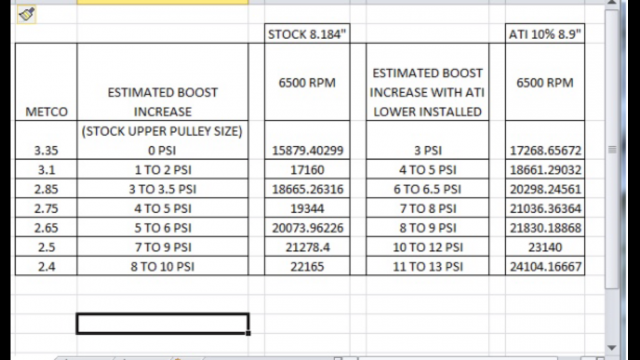Select METCO value 2.4 cell
The width and height of the screenshot is (640, 360).
pos(46,266)
